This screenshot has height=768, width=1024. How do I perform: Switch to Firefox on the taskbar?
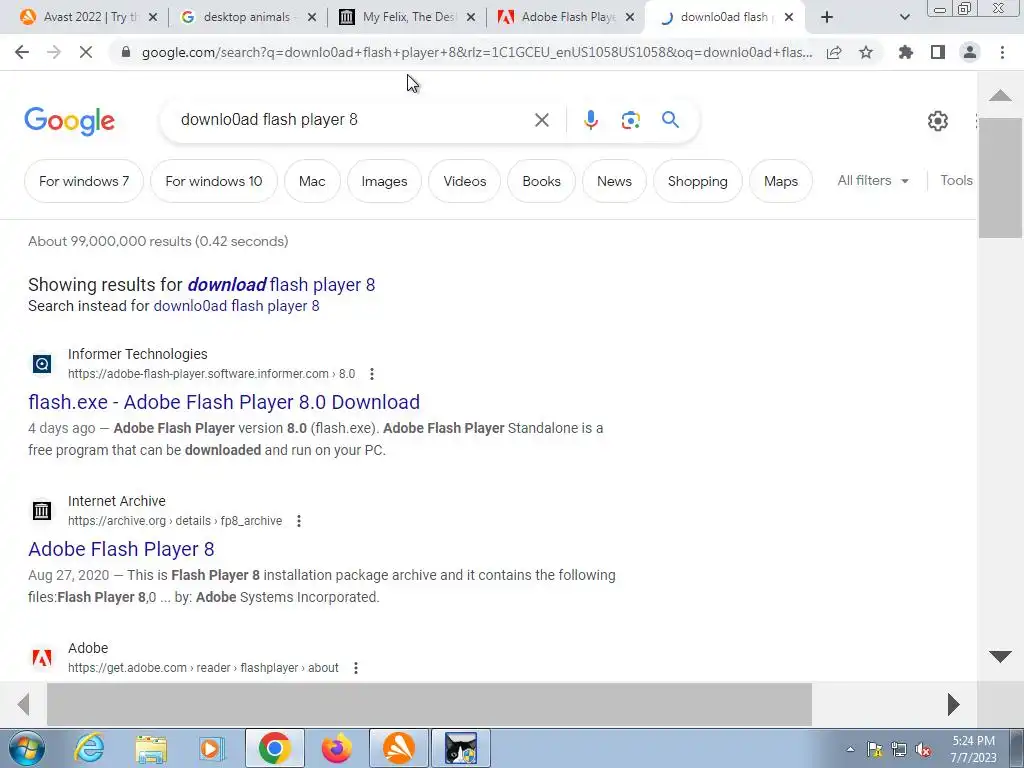(337, 748)
